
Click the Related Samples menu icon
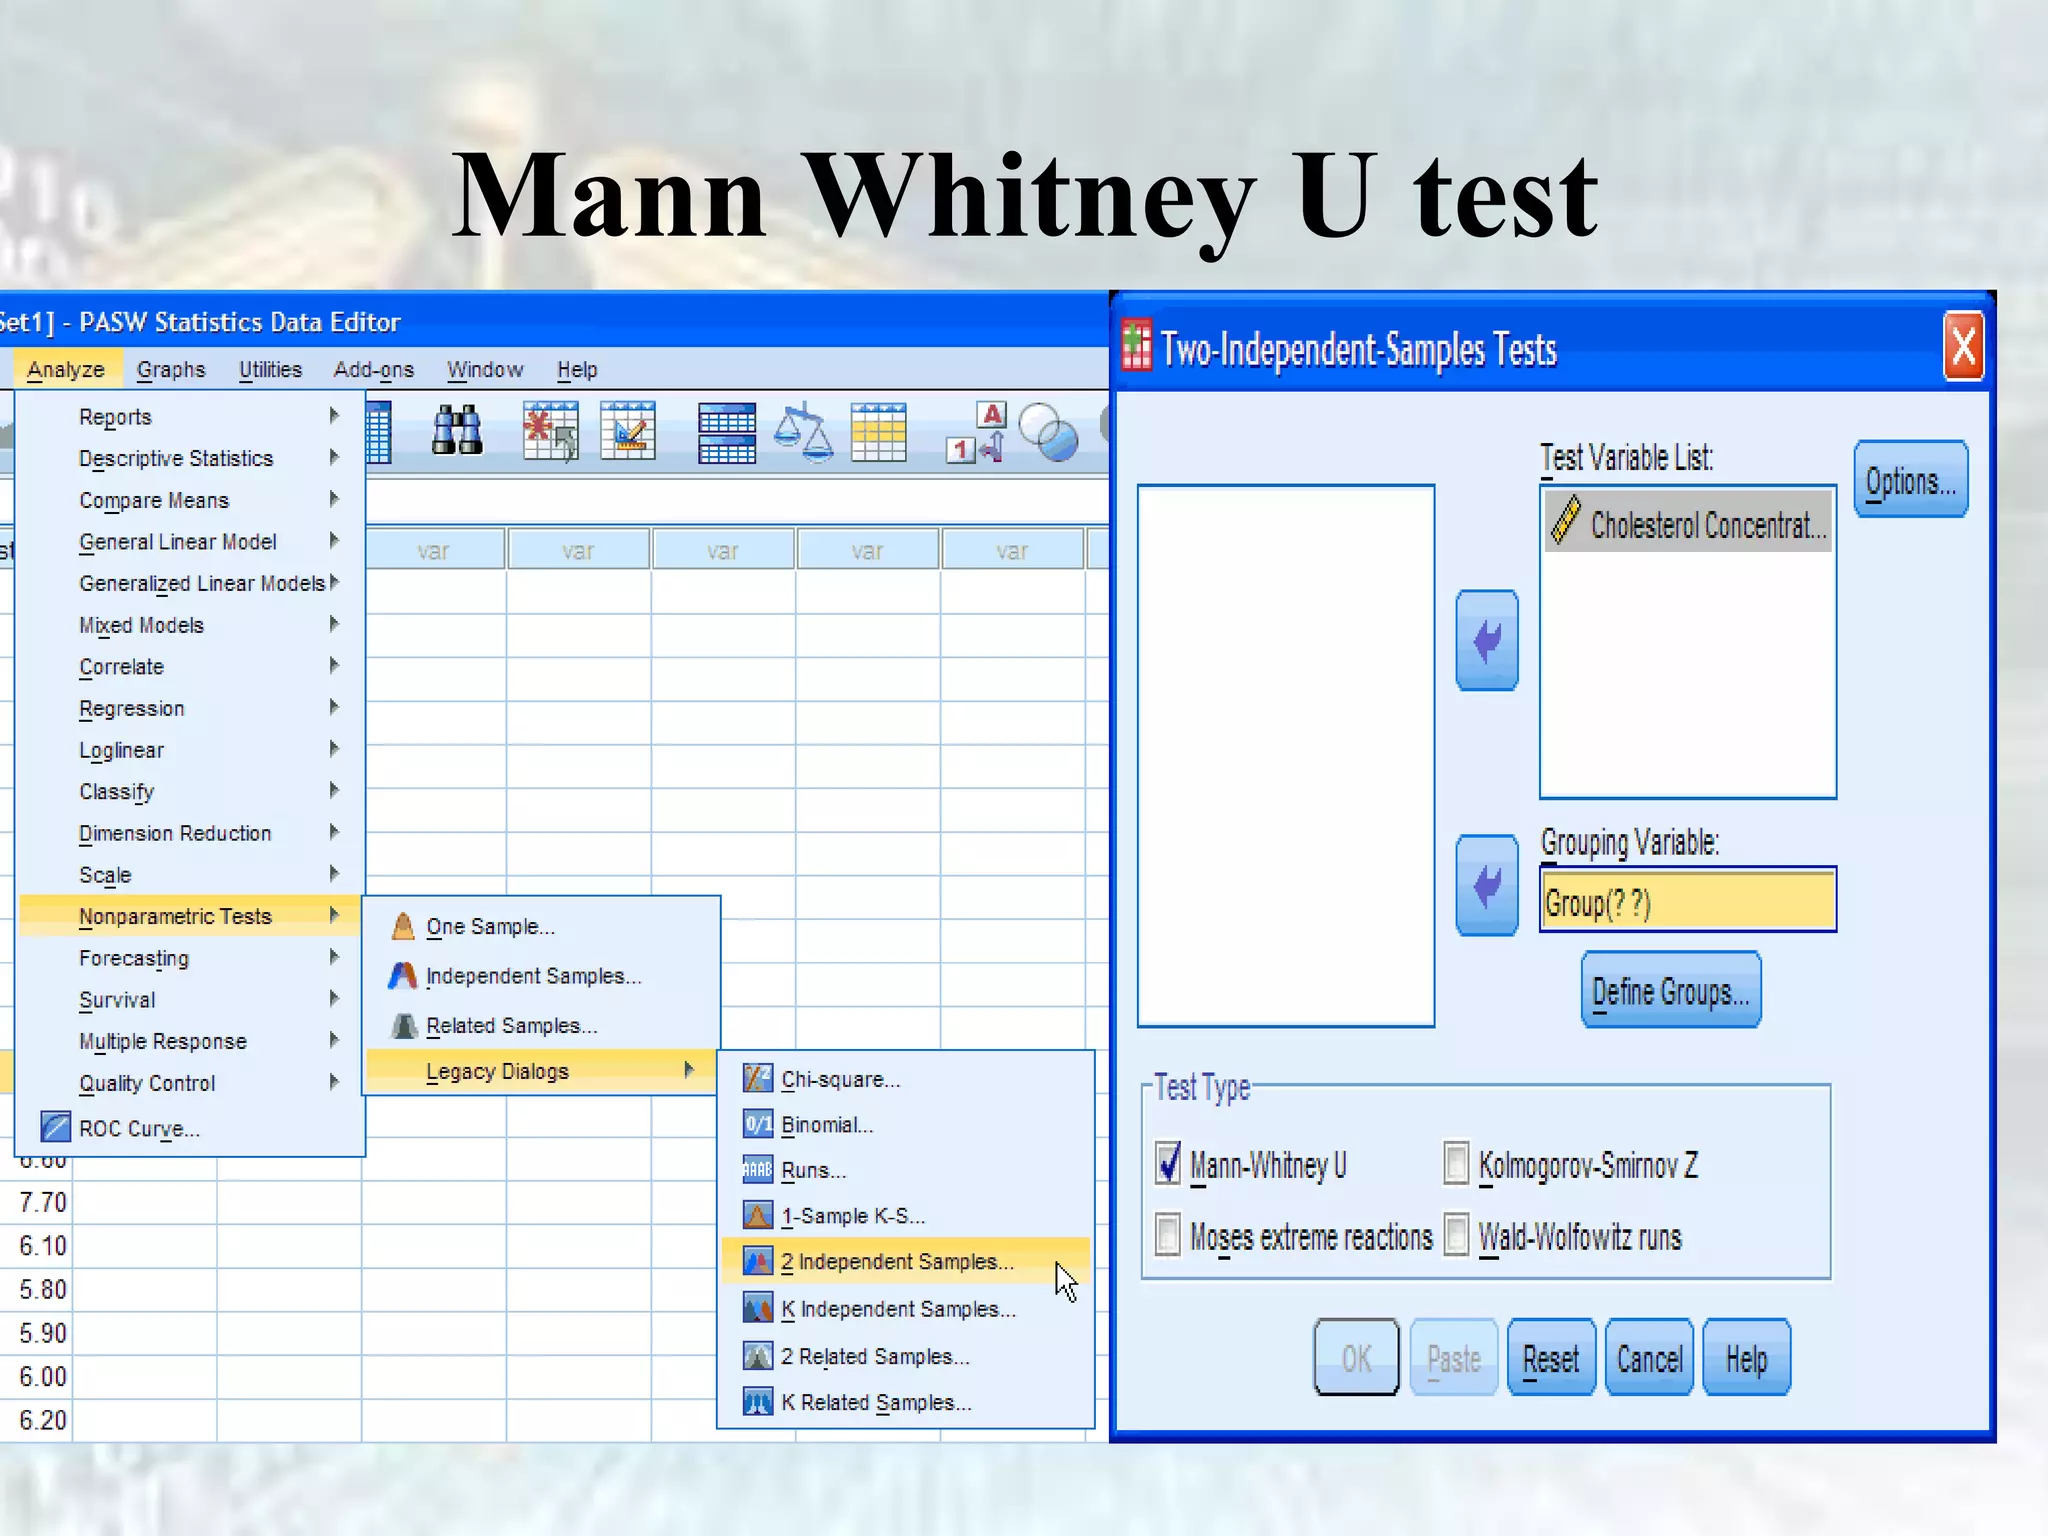404,1026
